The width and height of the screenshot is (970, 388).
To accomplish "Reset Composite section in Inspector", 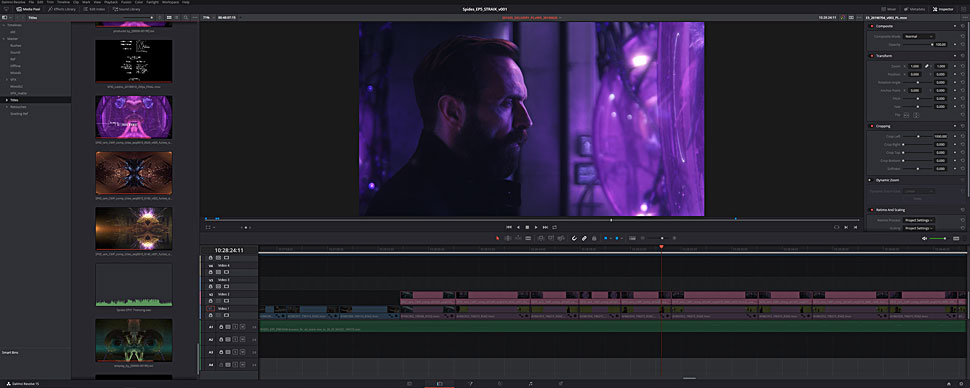I will coord(963,26).
